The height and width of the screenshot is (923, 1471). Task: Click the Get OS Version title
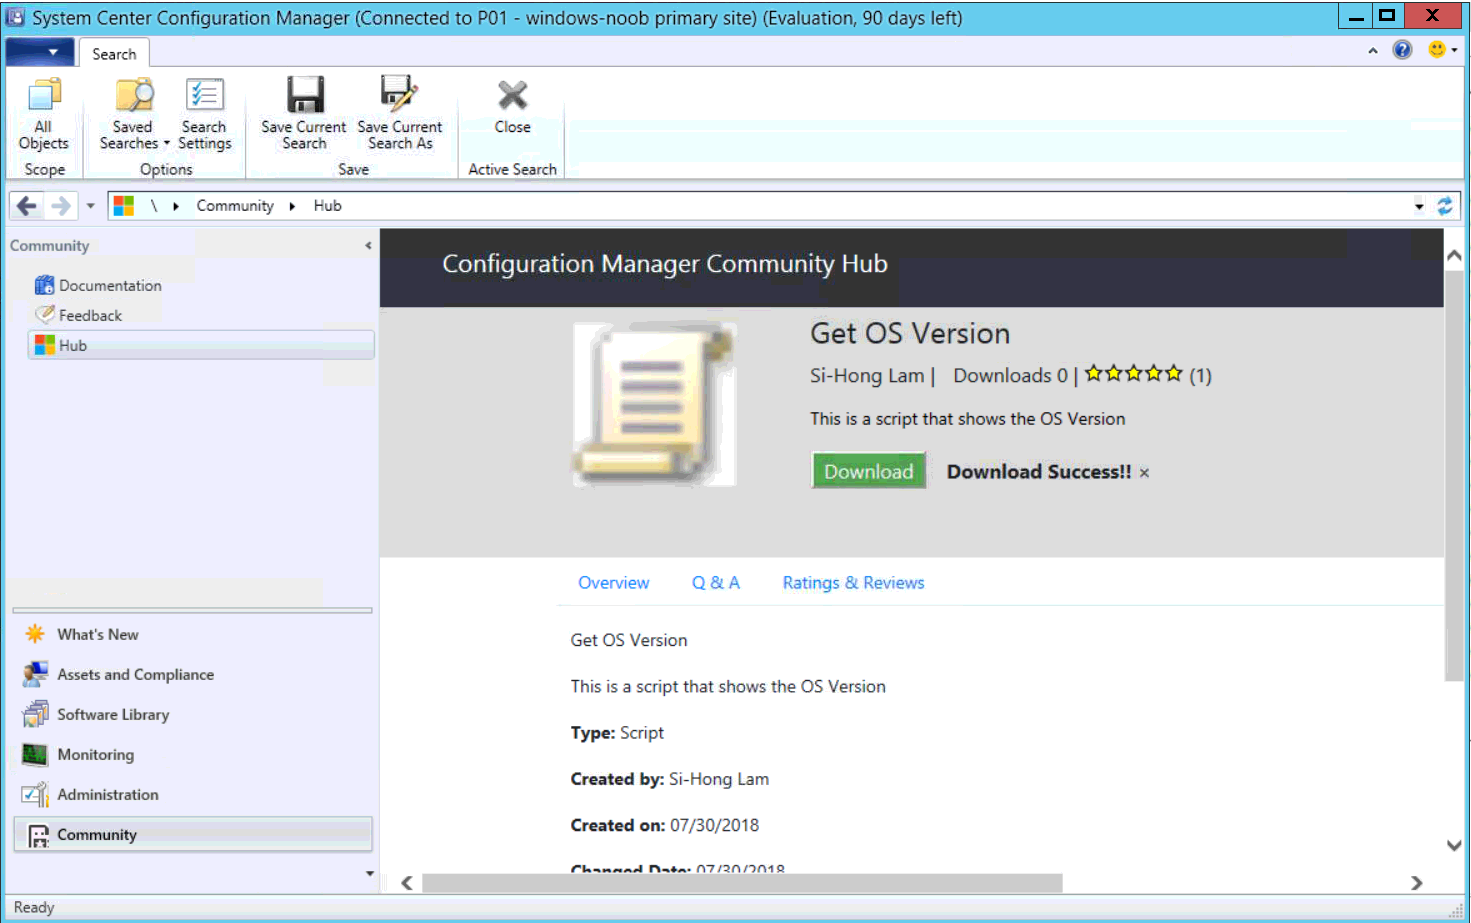tap(910, 333)
